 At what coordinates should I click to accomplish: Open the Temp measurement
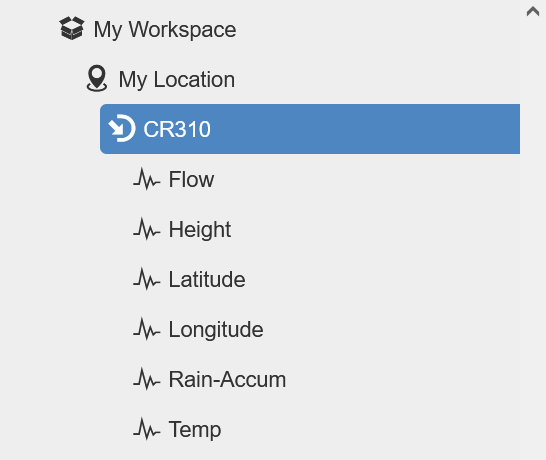click(x=195, y=430)
